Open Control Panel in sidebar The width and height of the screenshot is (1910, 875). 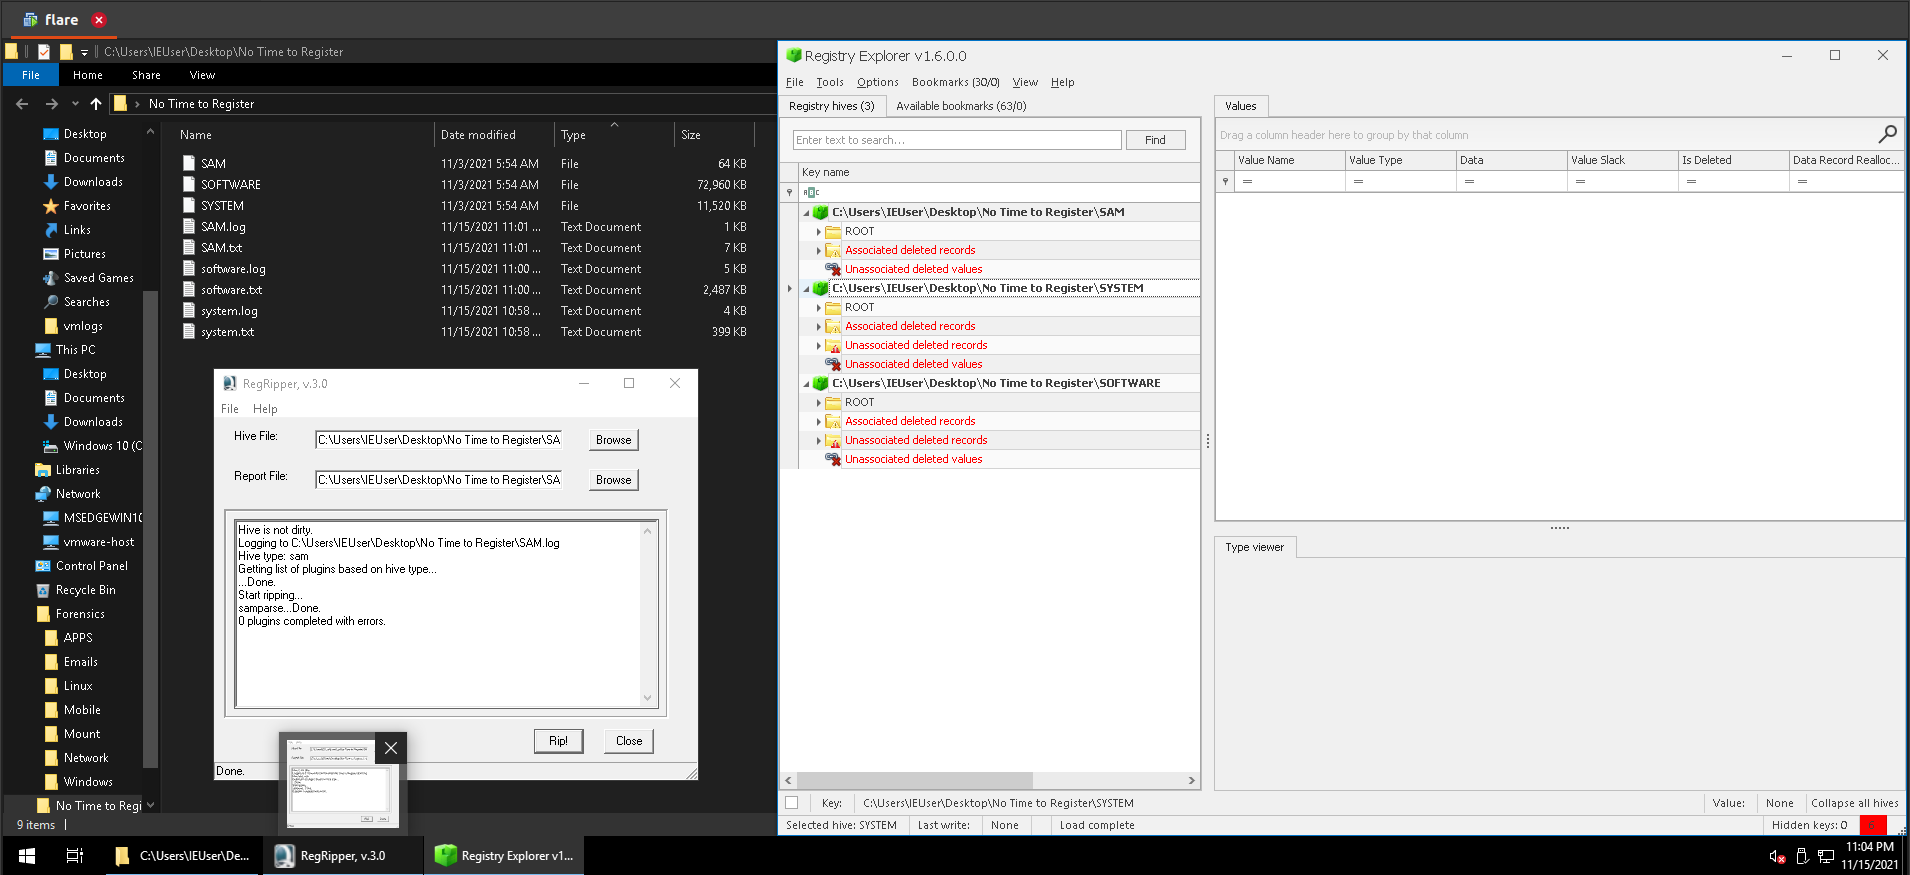click(x=91, y=566)
